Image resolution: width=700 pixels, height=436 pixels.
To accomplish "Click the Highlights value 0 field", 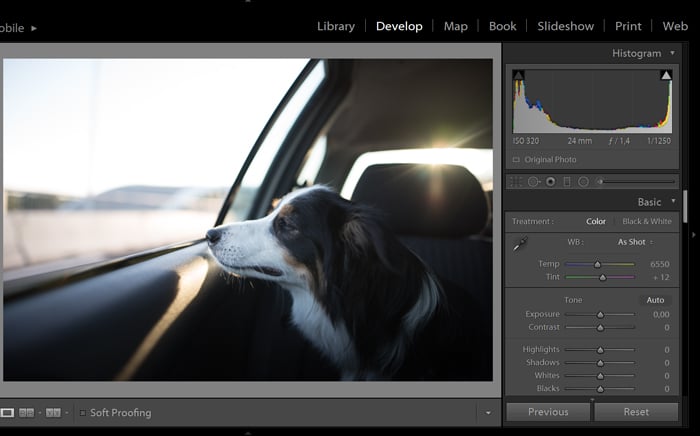I will click(x=667, y=349).
